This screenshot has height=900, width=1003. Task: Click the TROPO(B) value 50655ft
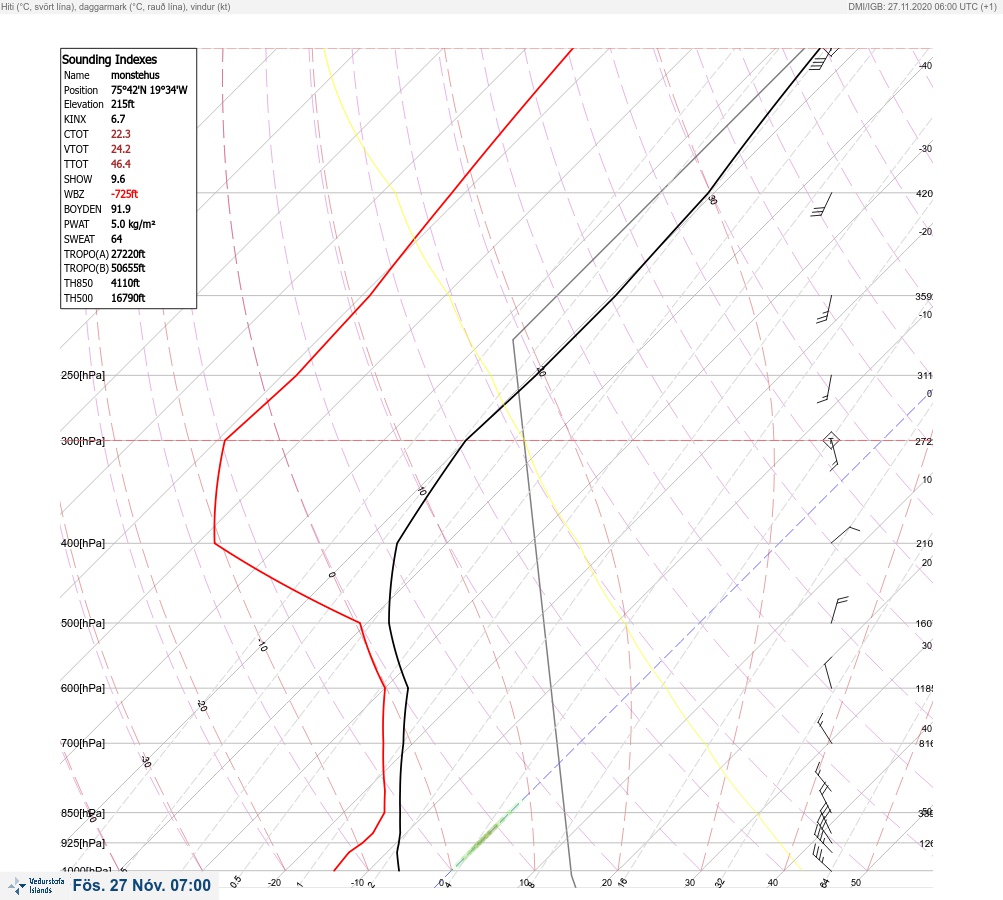pyautogui.click(x=128, y=268)
